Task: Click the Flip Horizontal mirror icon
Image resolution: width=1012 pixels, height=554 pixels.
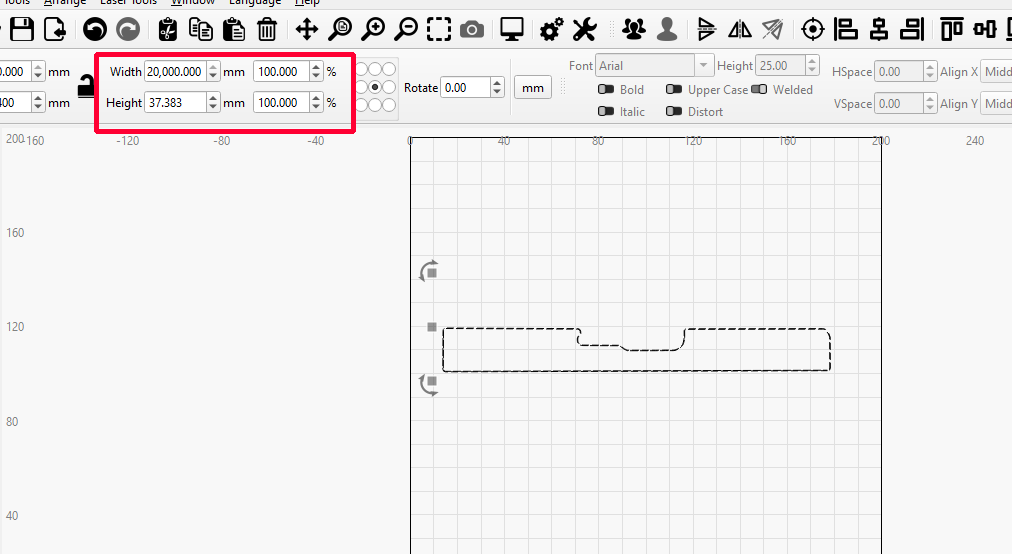Action: [x=740, y=29]
